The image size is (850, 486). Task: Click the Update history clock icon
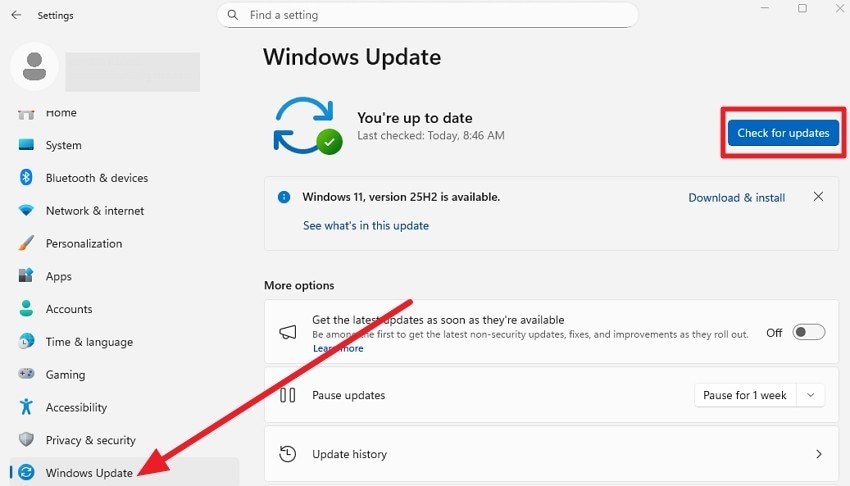[x=287, y=454]
